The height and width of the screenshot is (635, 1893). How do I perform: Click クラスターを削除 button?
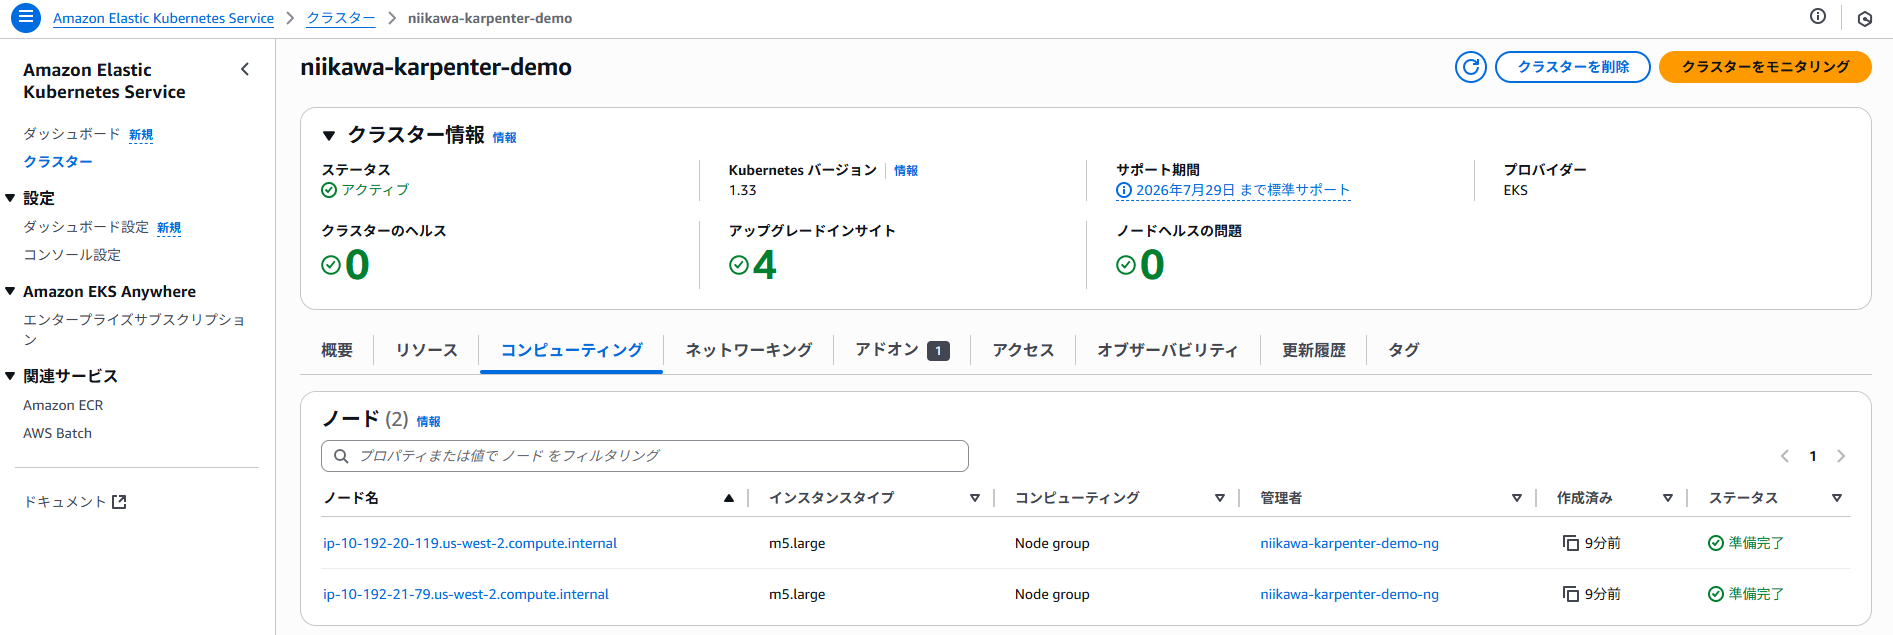pyautogui.click(x=1573, y=67)
